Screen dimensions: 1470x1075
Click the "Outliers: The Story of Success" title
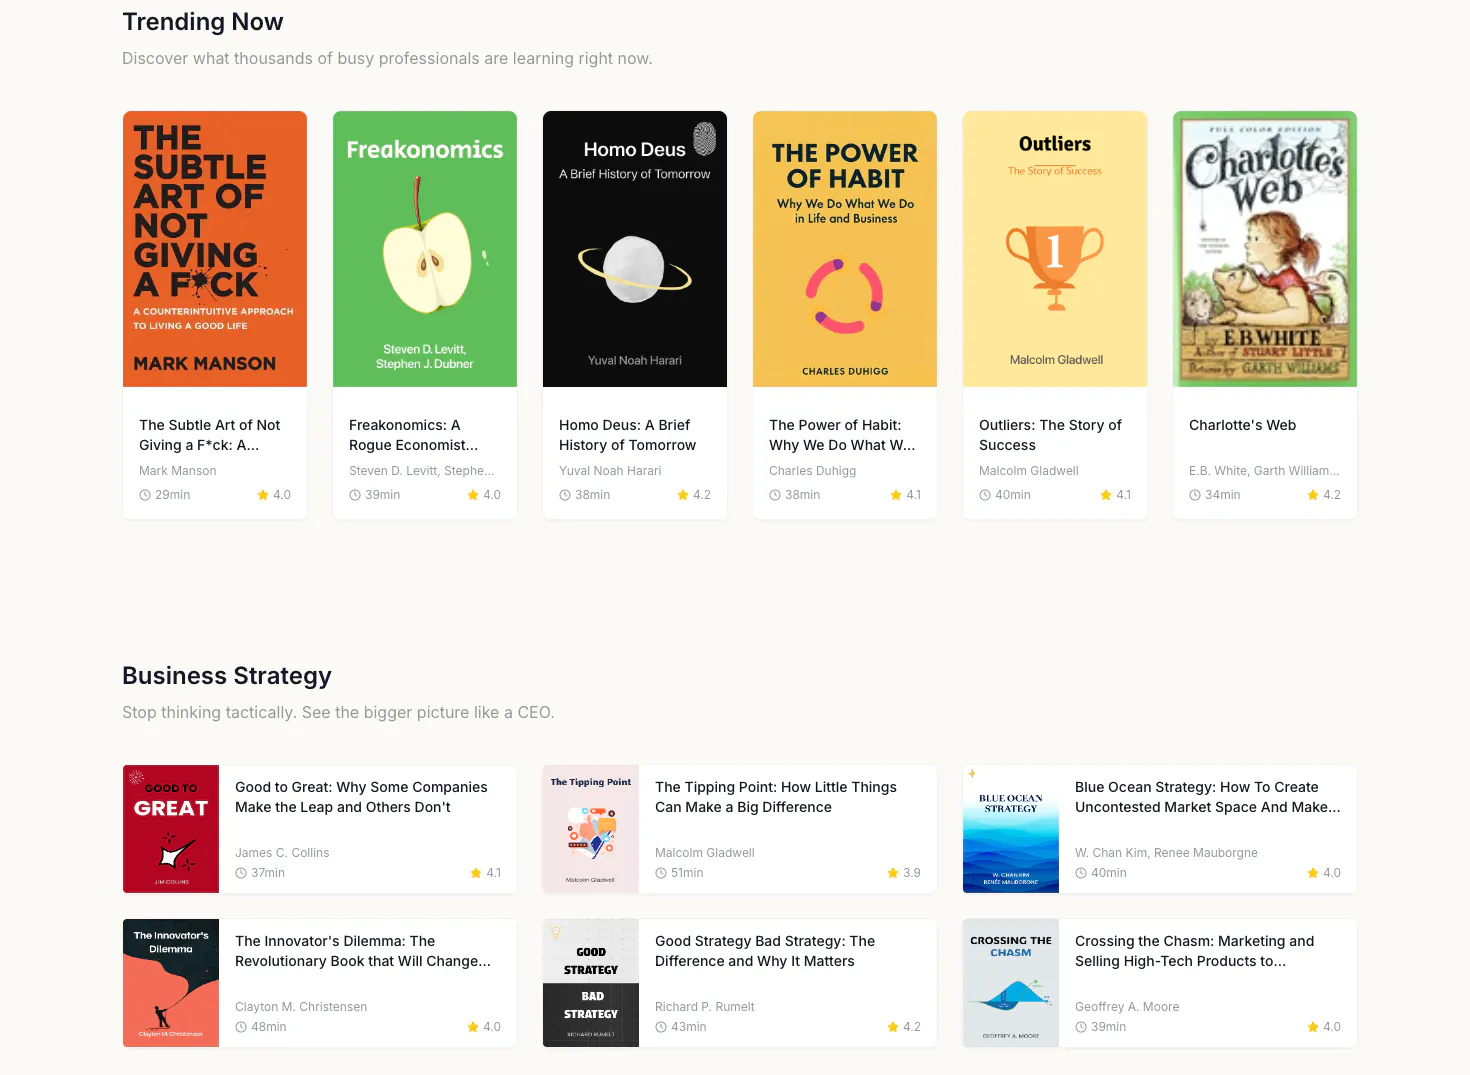click(1050, 435)
